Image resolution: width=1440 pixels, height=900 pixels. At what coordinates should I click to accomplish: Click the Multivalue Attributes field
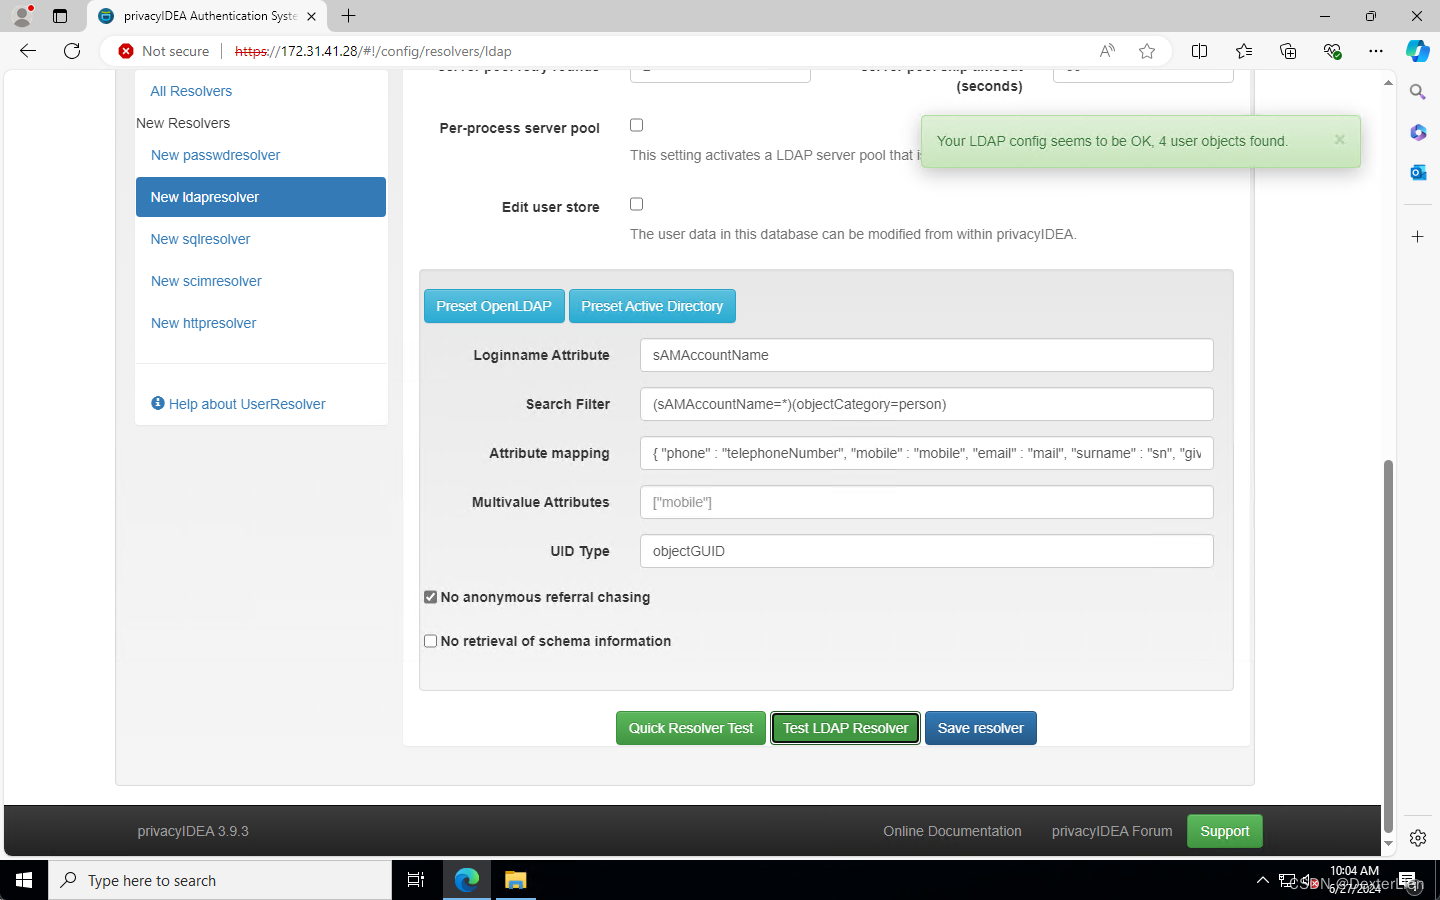point(927,502)
